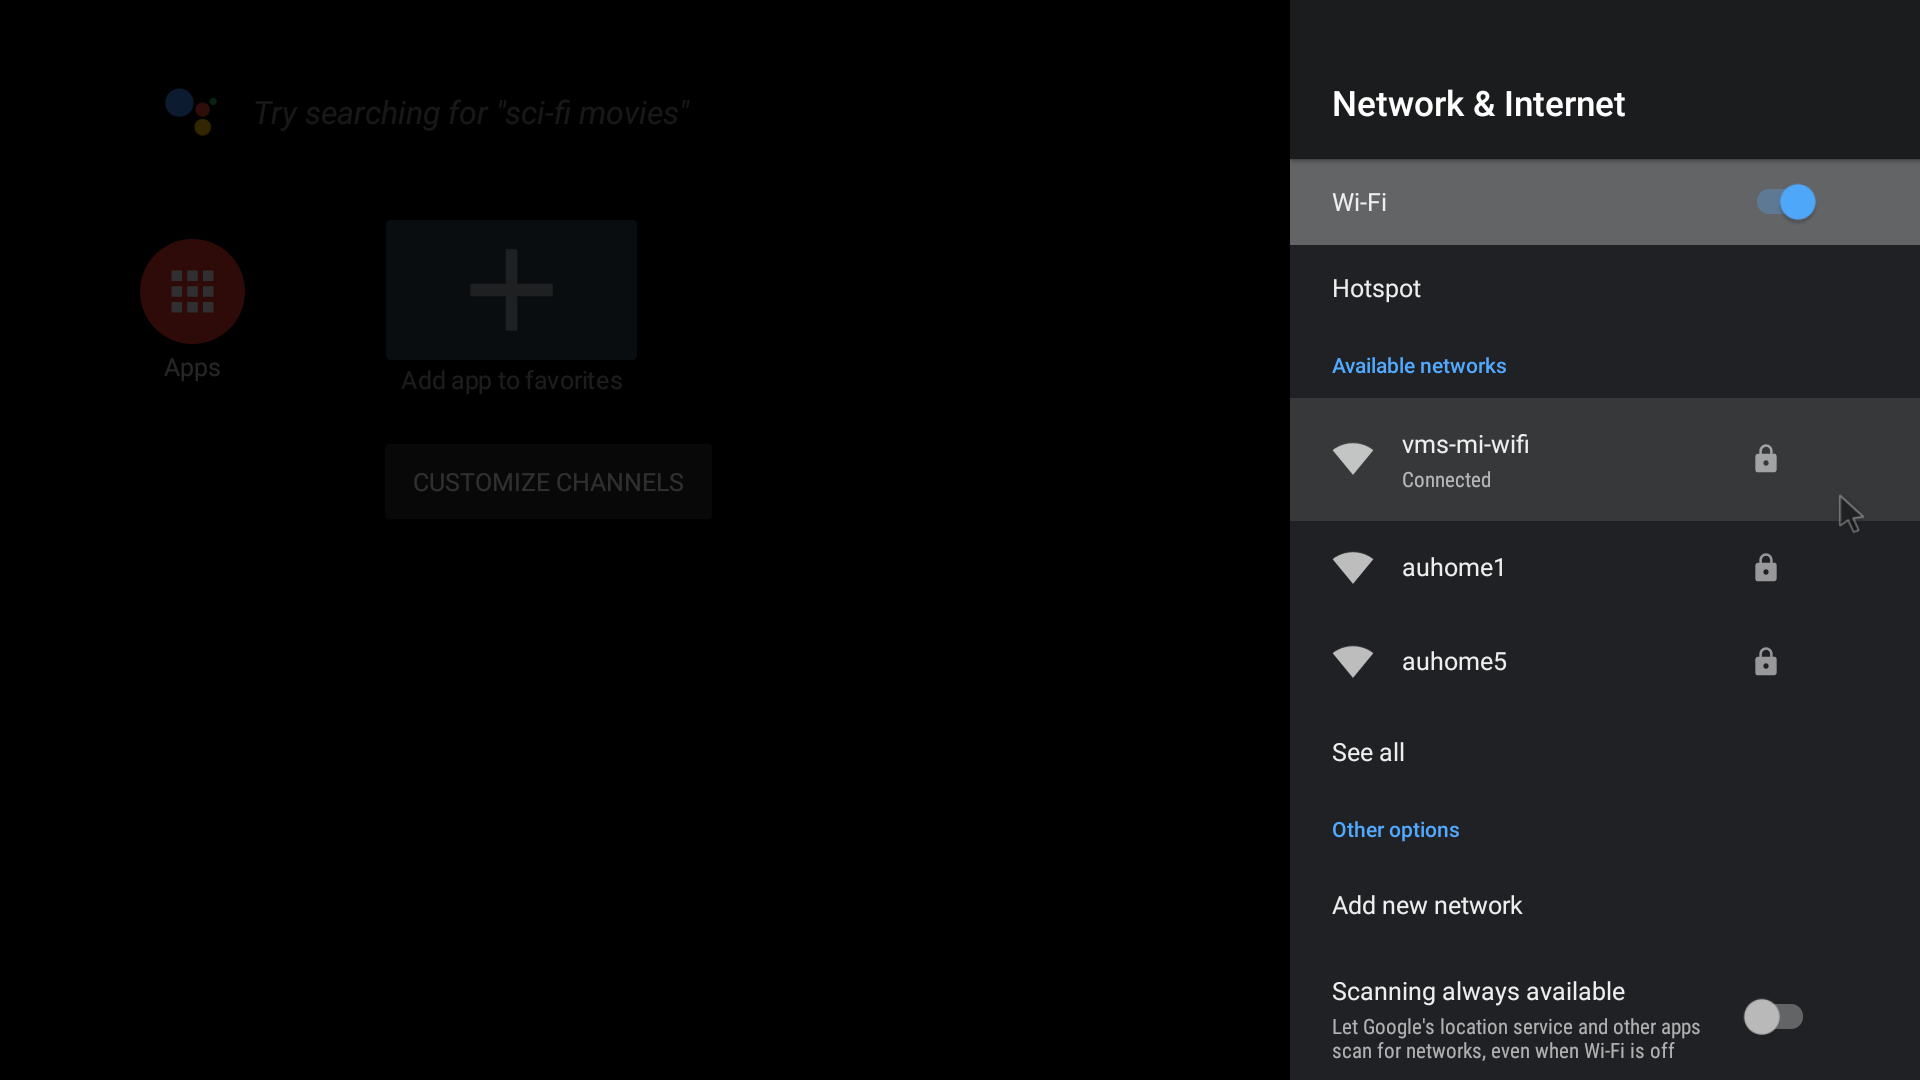Click the Scanning always available slider control
Screen dimensions: 1920x1080
pyautogui.click(x=1775, y=1017)
